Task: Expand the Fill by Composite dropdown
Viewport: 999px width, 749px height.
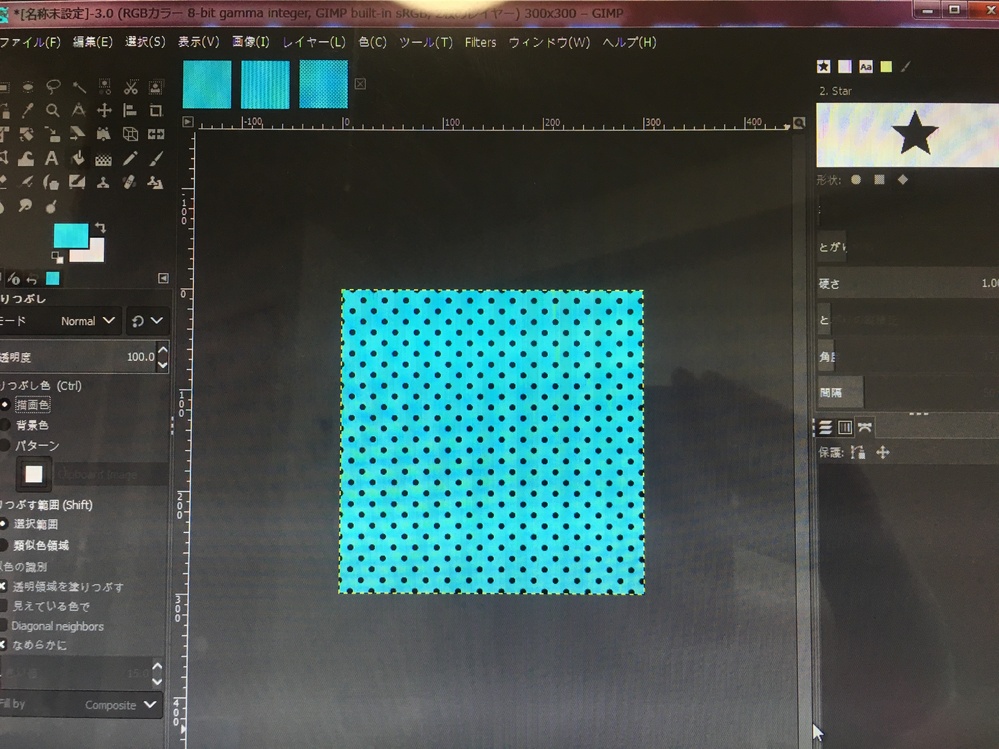Action: point(122,705)
